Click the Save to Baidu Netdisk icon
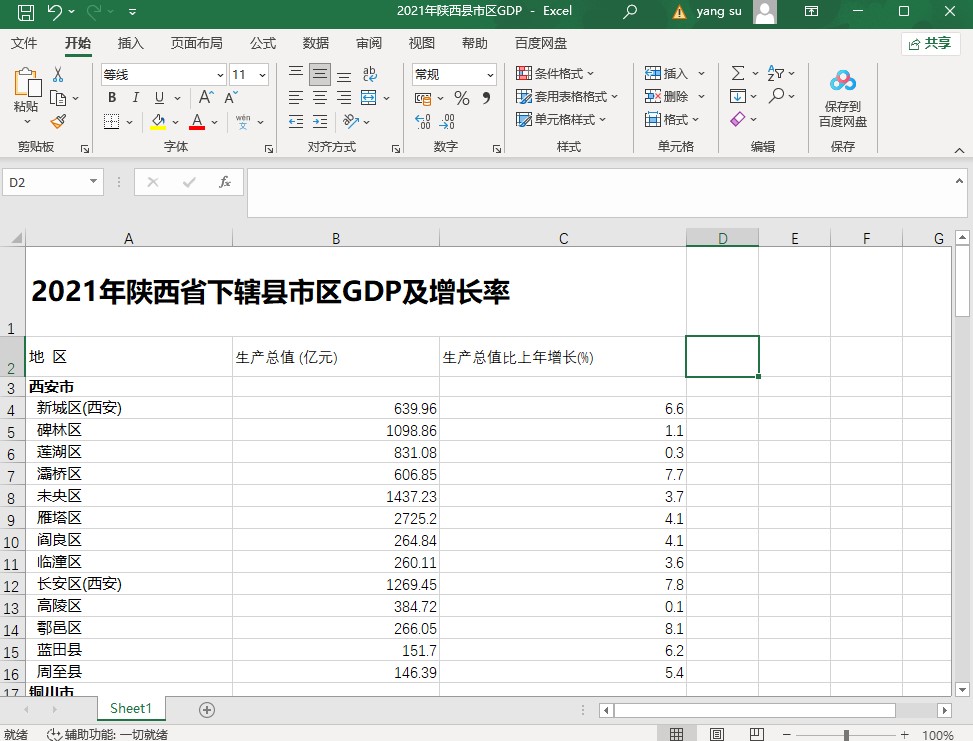 842,81
